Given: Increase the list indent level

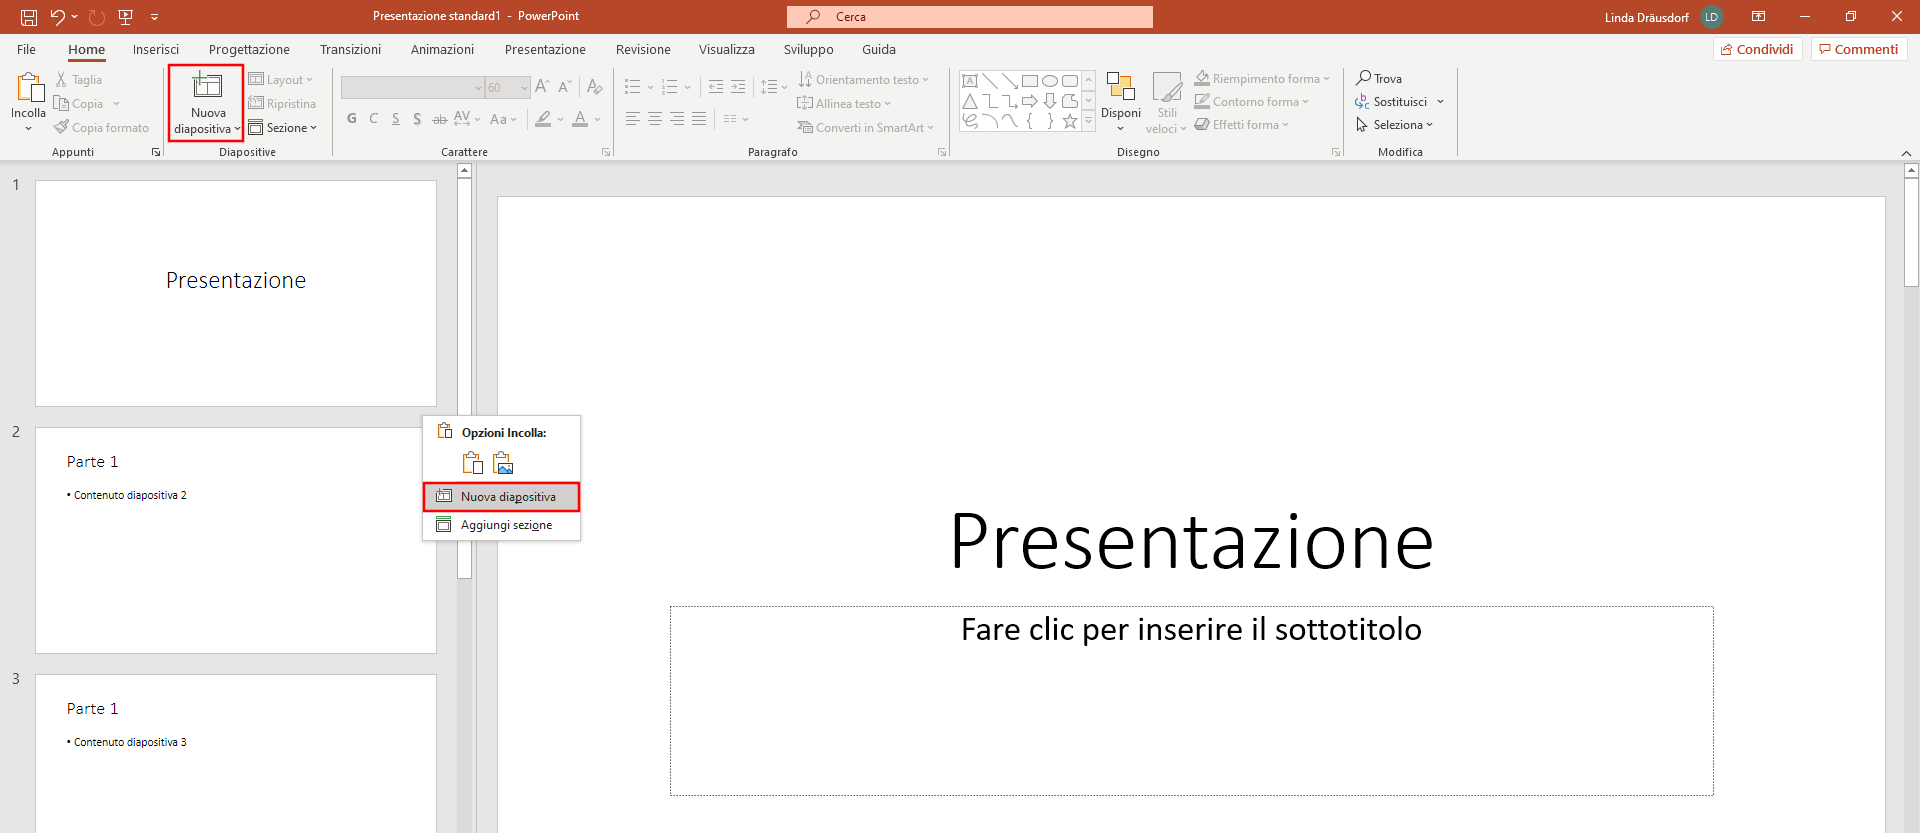Looking at the screenshot, I should (738, 87).
